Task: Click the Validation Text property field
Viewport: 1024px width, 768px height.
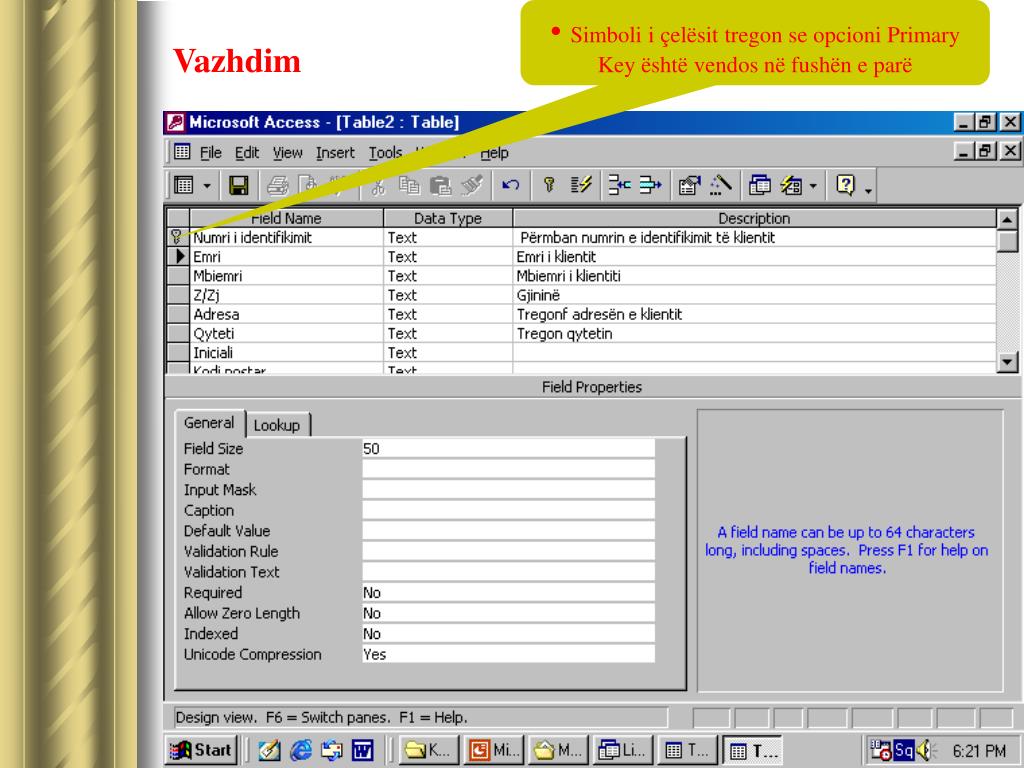Action: pyautogui.click(x=508, y=572)
